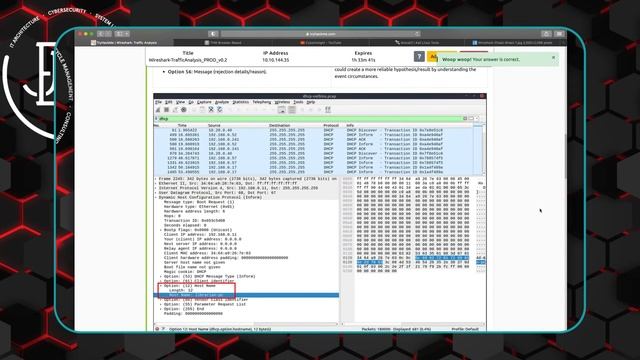Click the Wireshark close capture file icon
Viewport: 640px width, 360px height.
coord(211,110)
